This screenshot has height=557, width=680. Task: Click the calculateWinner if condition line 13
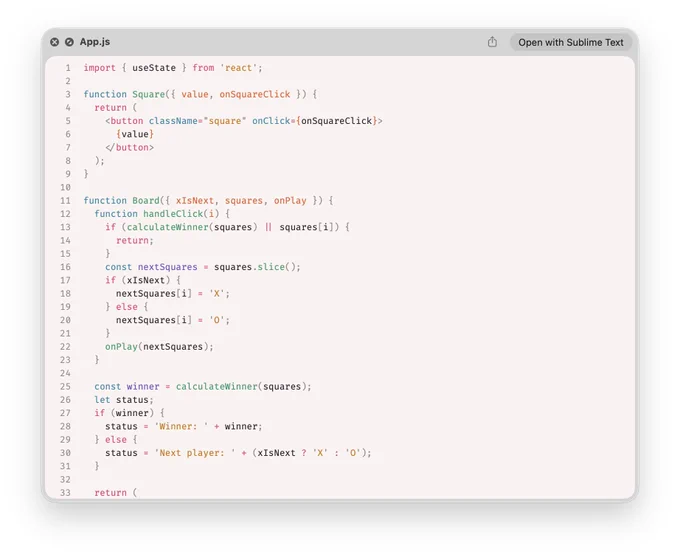227,227
